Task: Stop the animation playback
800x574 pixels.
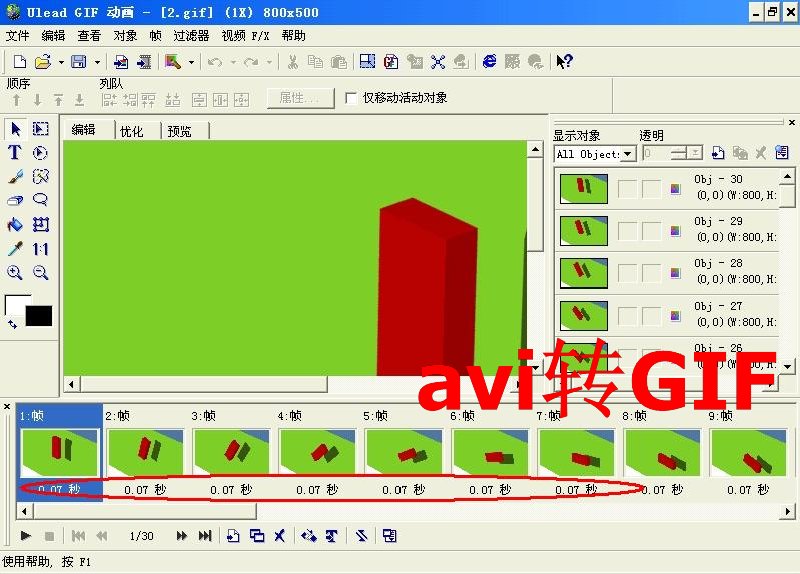Action: pyautogui.click(x=49, y=536)
